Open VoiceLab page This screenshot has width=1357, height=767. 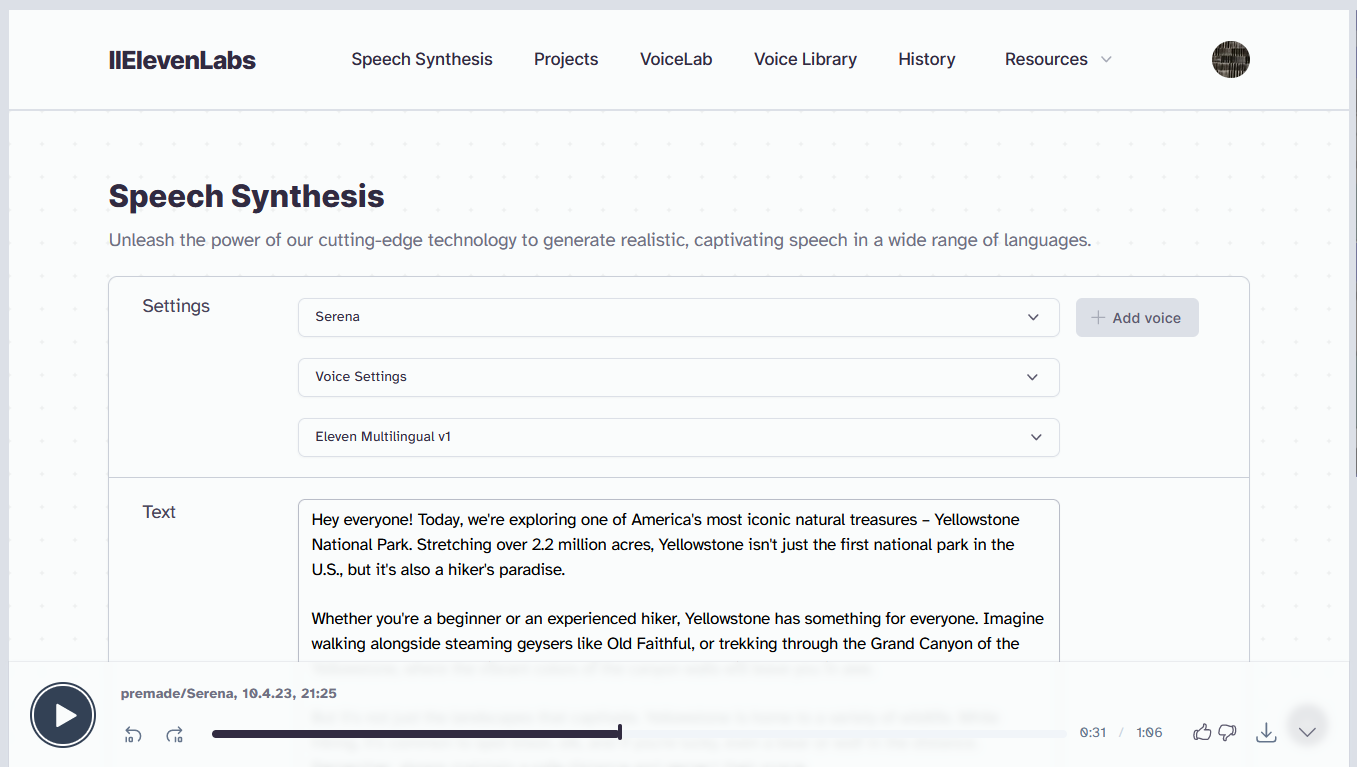click(x=676, y=59)
